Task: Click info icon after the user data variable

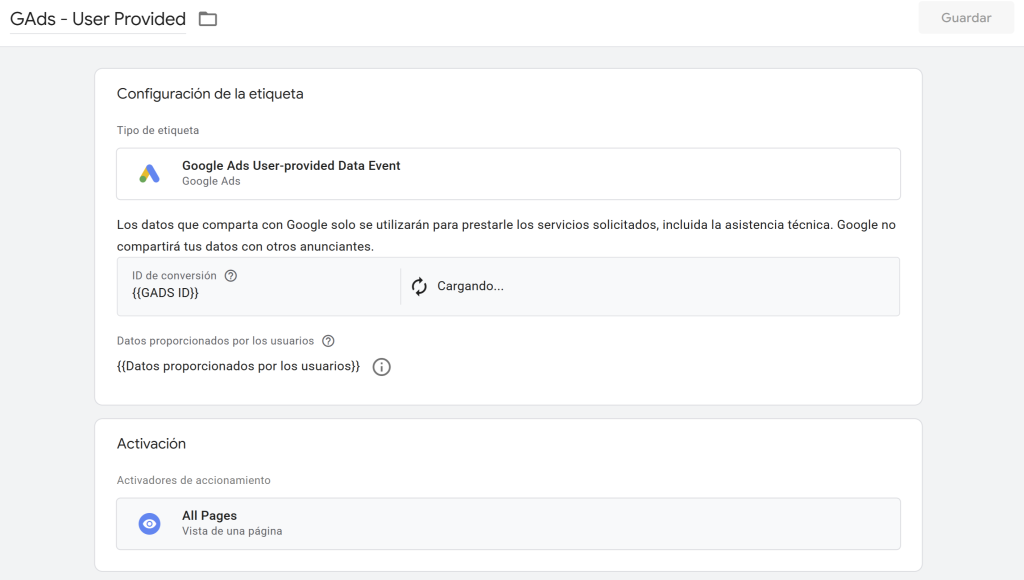Action: [381, 367]
